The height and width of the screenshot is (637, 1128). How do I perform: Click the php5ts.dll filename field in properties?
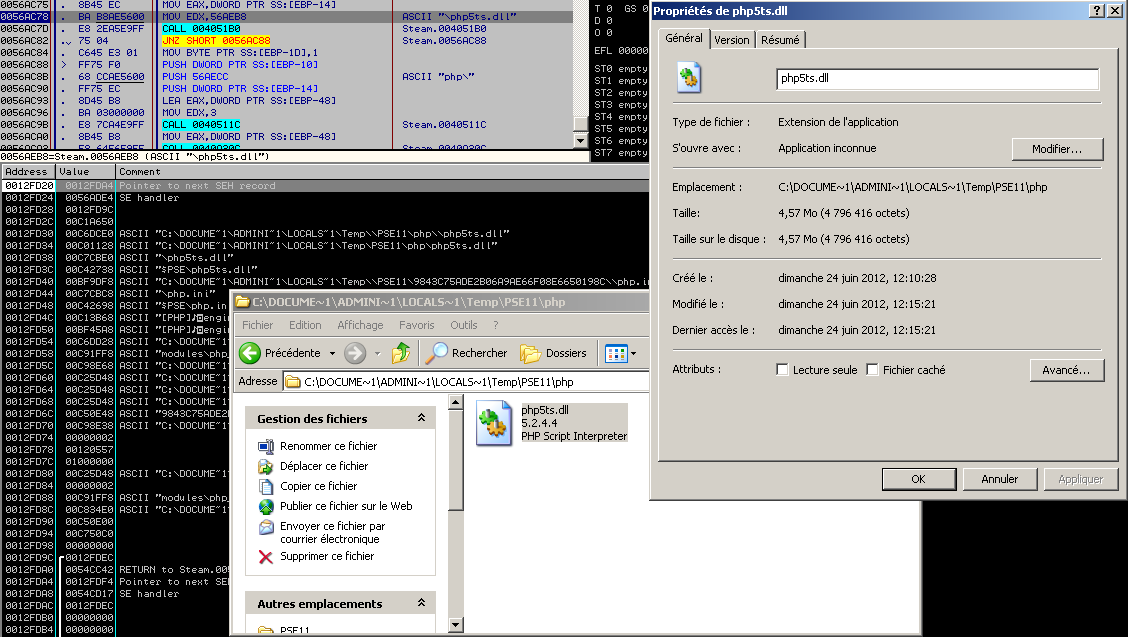coord(937,78)
